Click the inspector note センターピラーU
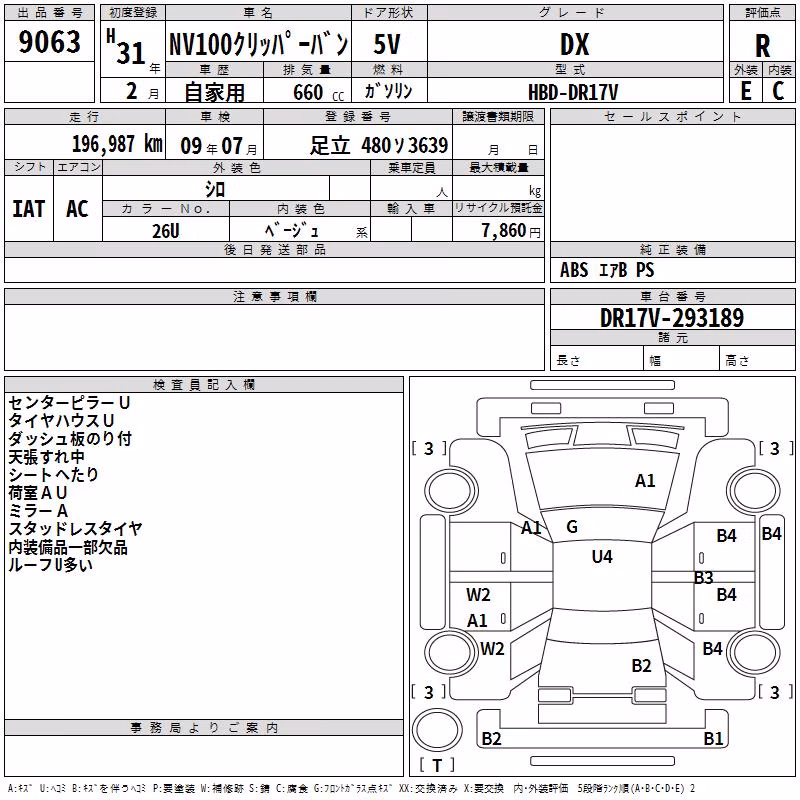Image resolution: width=800 pixels, height=800 pixels. pyautogui.click(x=69, y=403)
